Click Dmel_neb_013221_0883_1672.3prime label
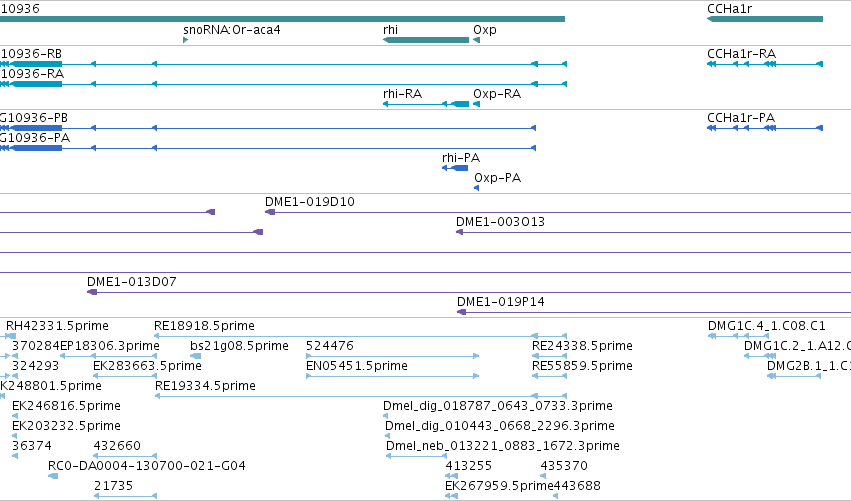 [503, 446]
